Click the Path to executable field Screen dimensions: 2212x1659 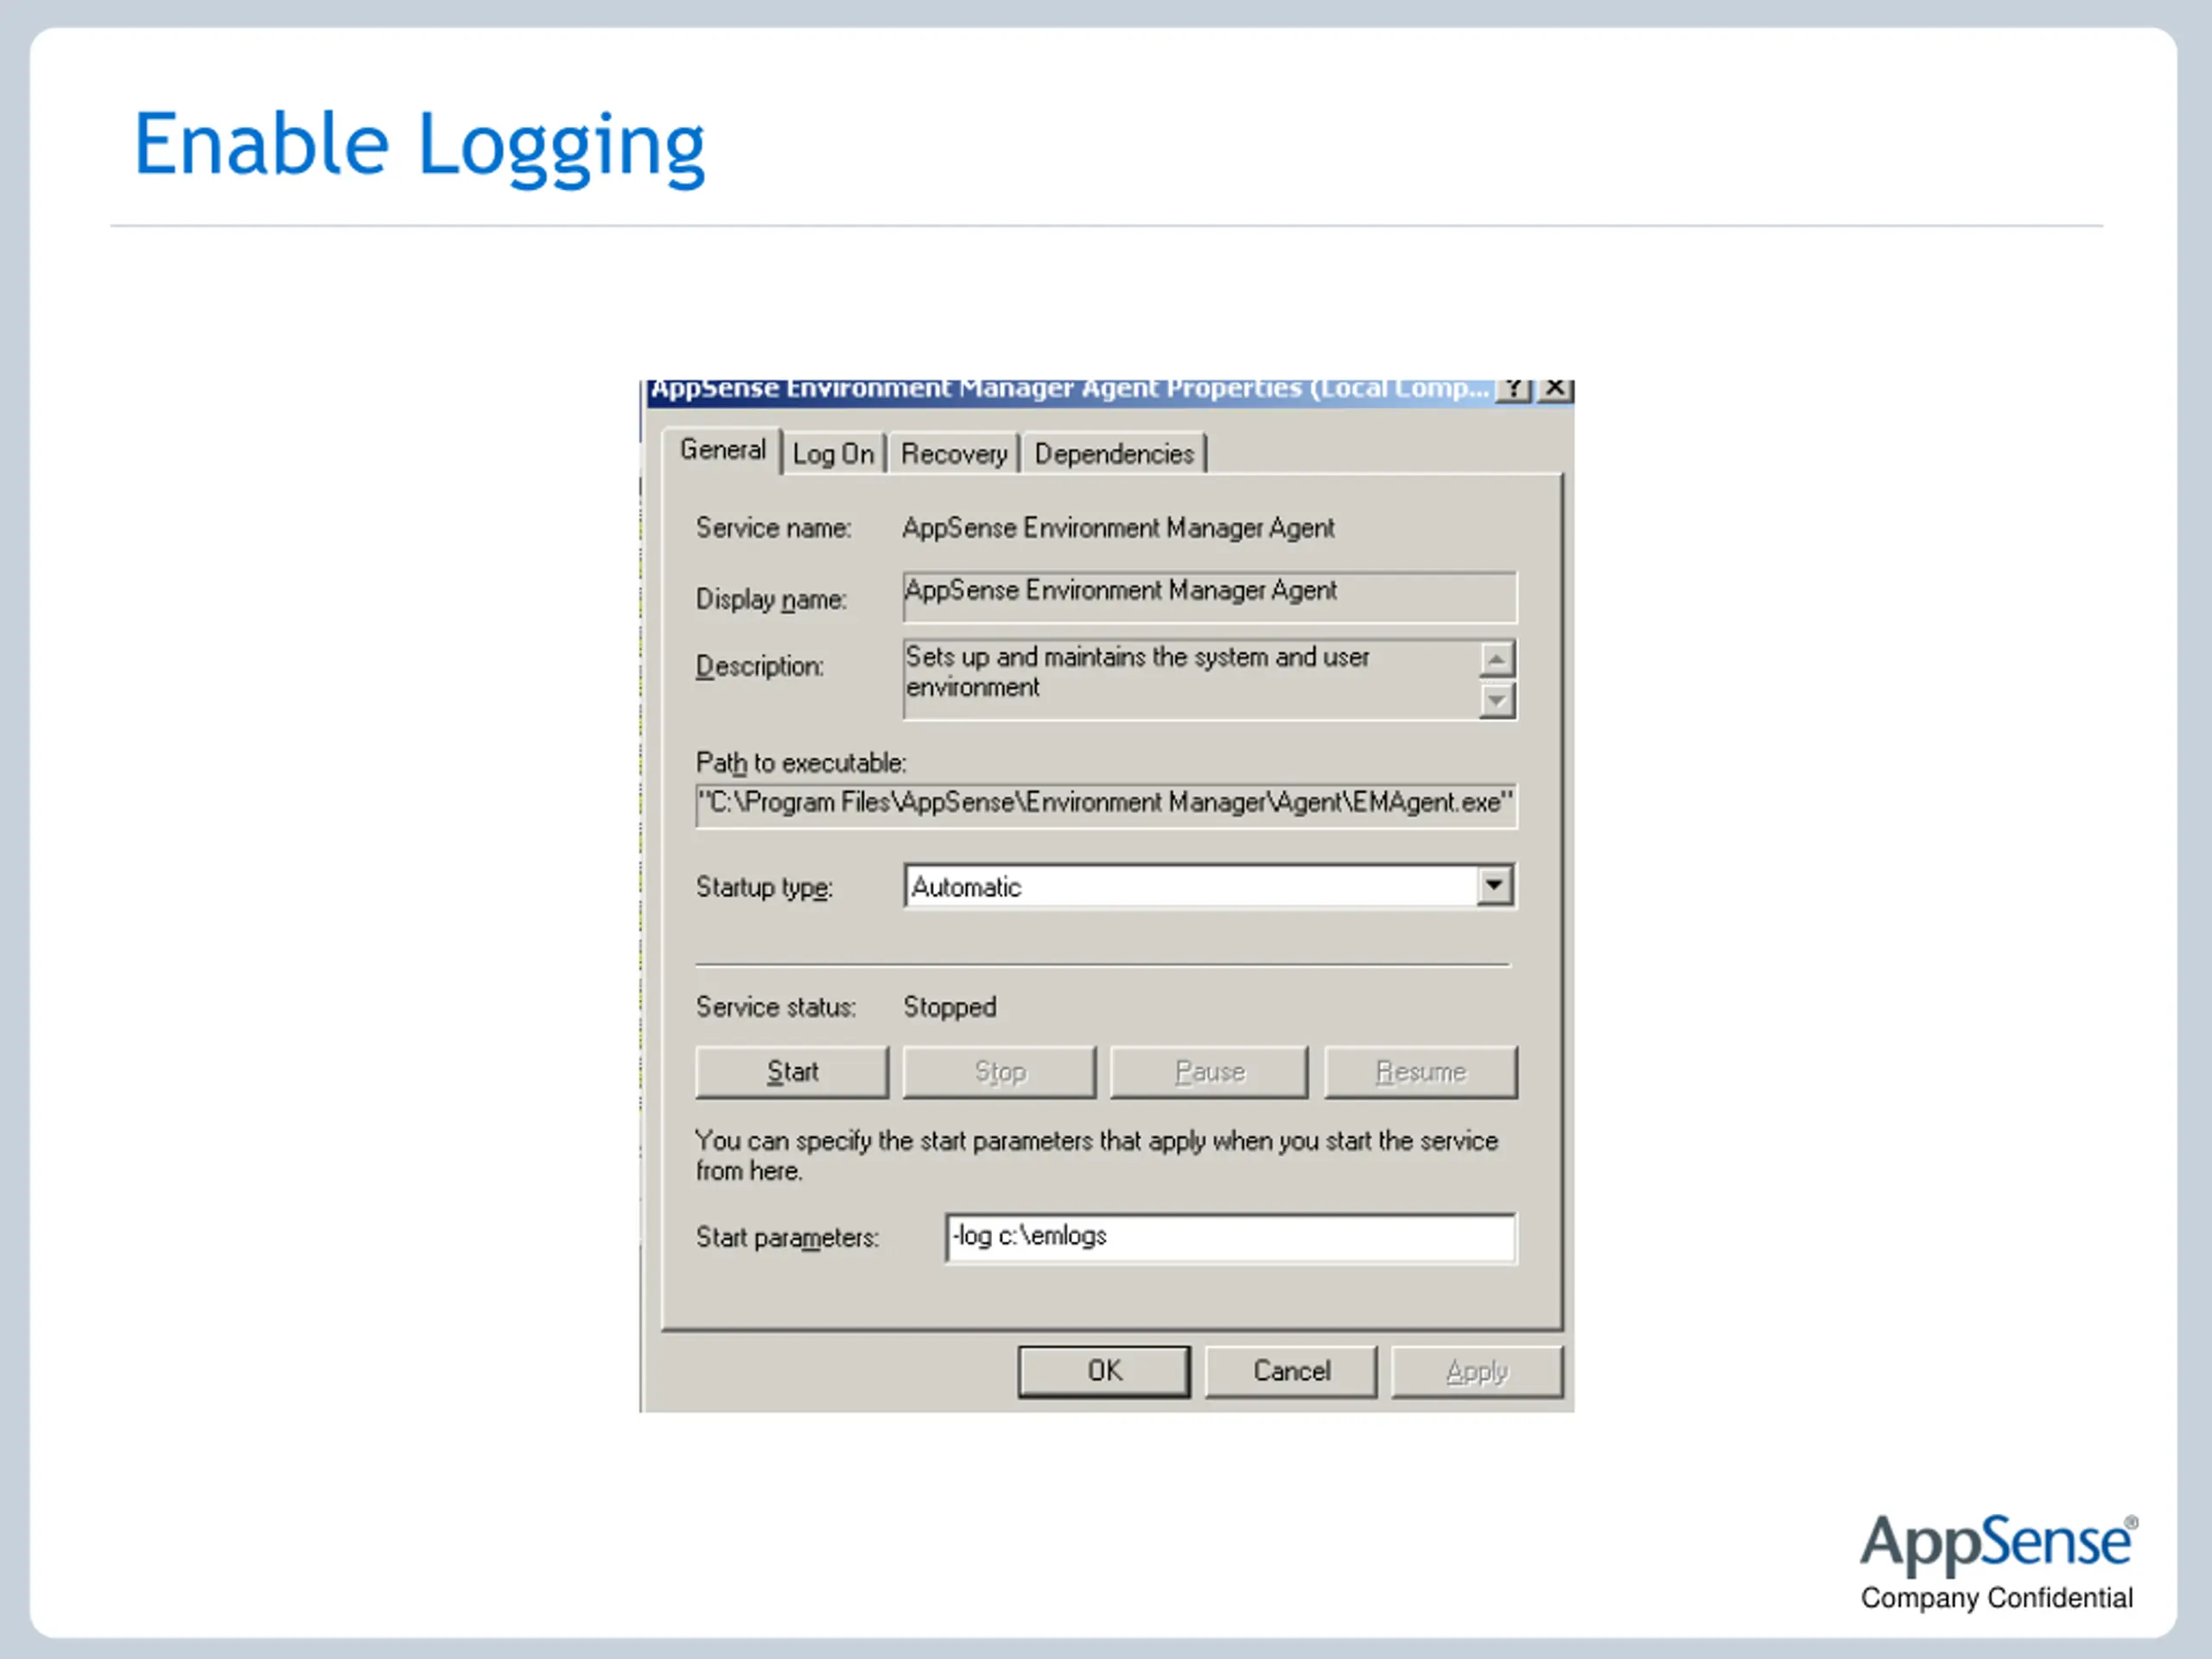[1106, 805]
